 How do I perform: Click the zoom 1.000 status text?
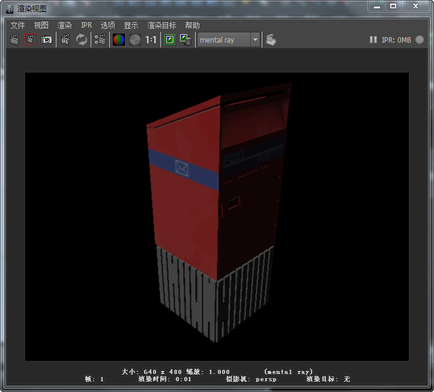(x=208, y=371)
